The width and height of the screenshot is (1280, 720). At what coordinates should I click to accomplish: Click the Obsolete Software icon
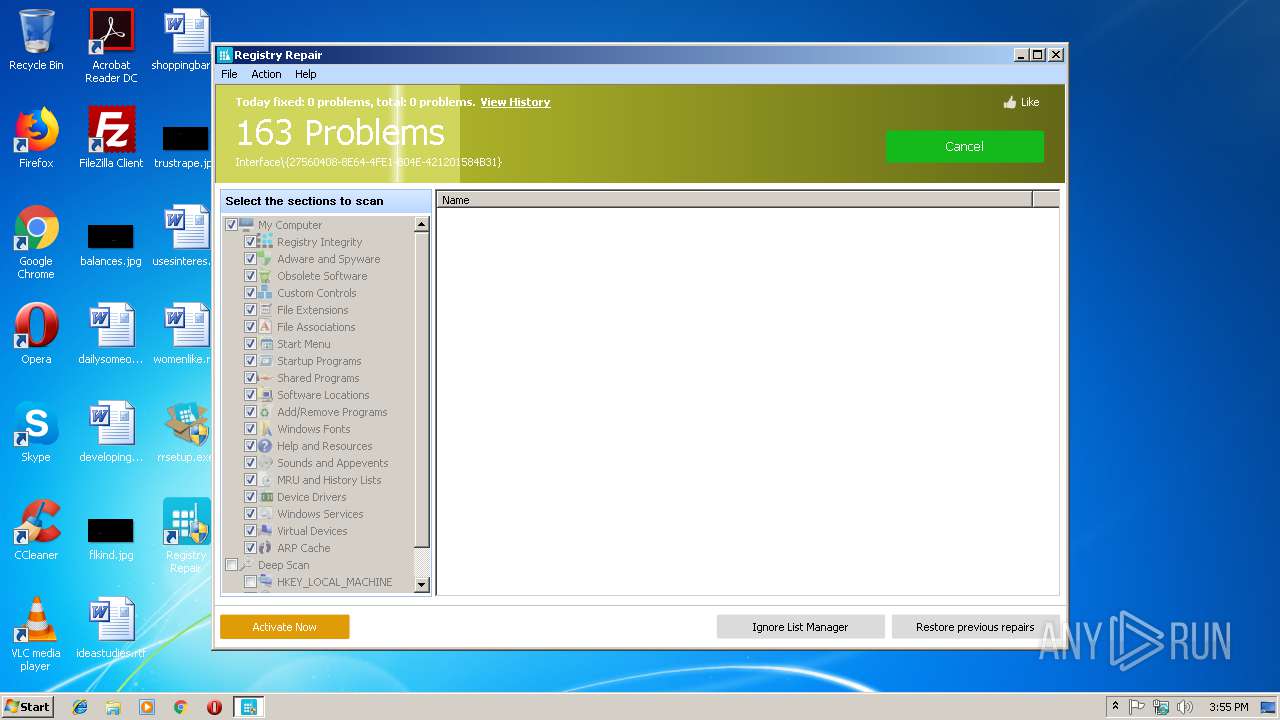(x=266, y=276)
